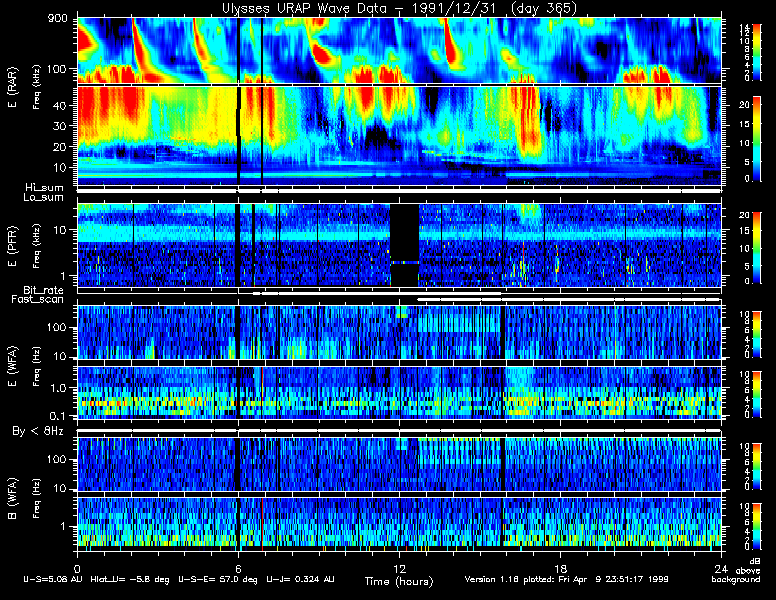Click the 'Bit_rate' status row label
This screenshot has height=600, width=776.
click(x=43, y=290)
